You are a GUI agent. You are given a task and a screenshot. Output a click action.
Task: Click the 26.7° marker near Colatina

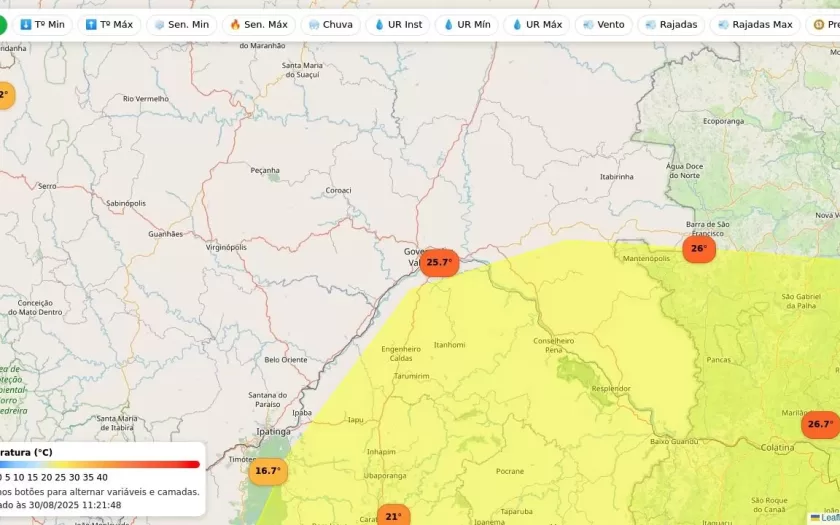click(820, 424)
